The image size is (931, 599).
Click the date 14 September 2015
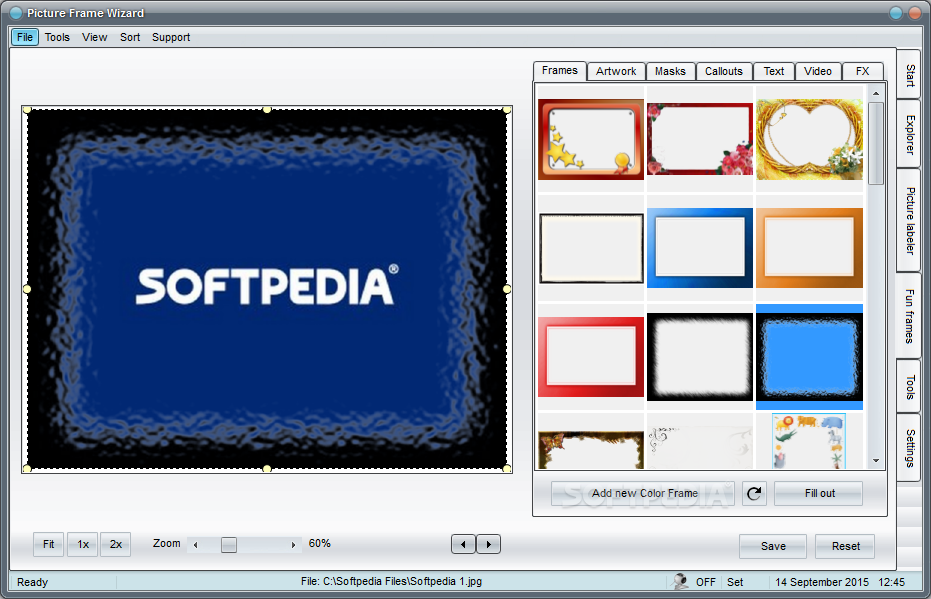(822, 582)
